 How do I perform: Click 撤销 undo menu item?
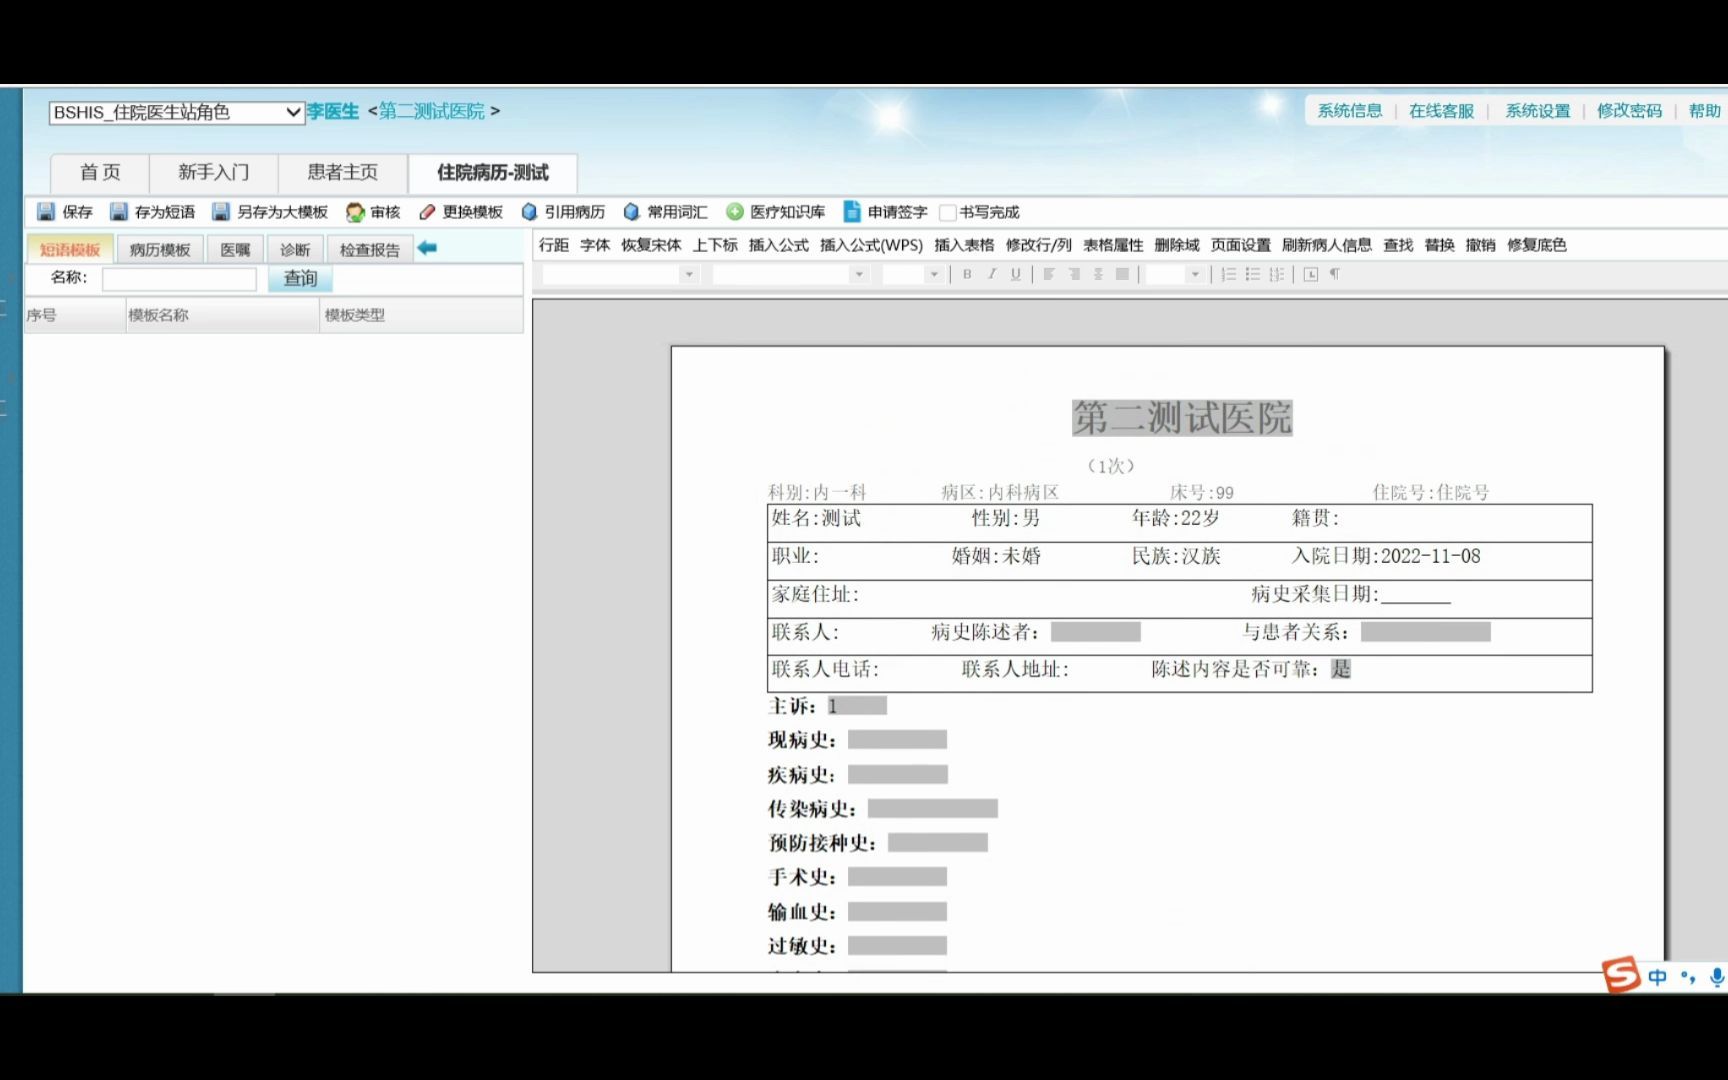[x=1481, y=245]
